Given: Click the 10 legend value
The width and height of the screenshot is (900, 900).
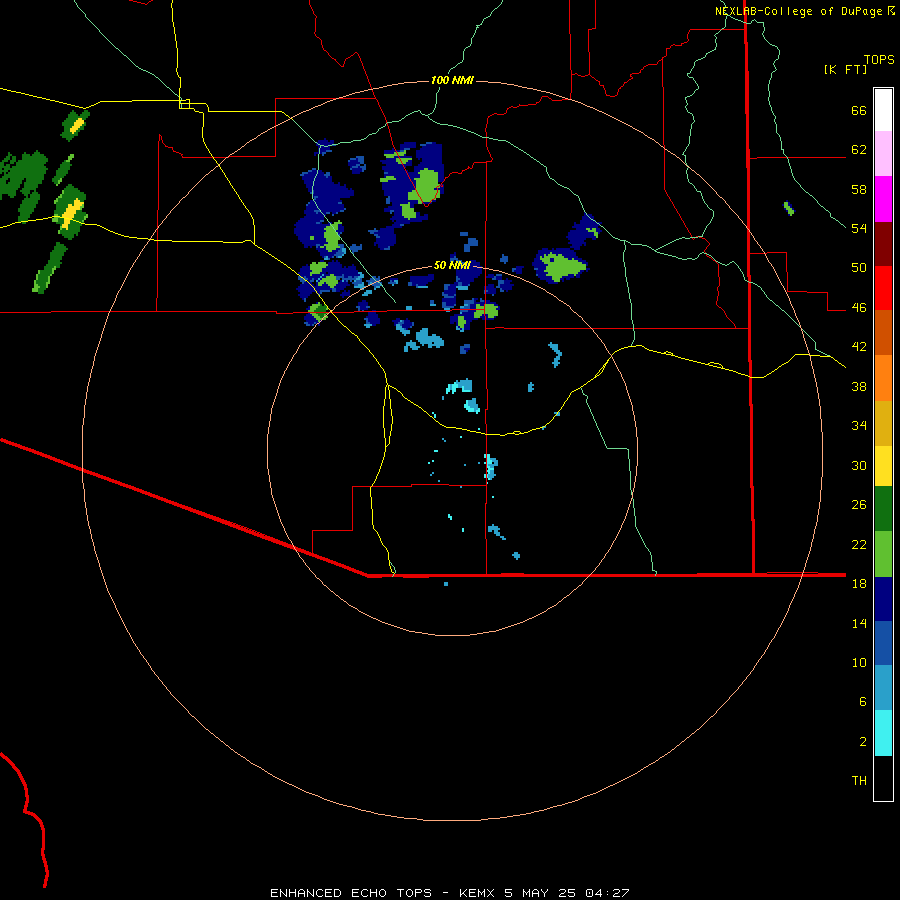Looking at the screenshot, I should 859,663.
